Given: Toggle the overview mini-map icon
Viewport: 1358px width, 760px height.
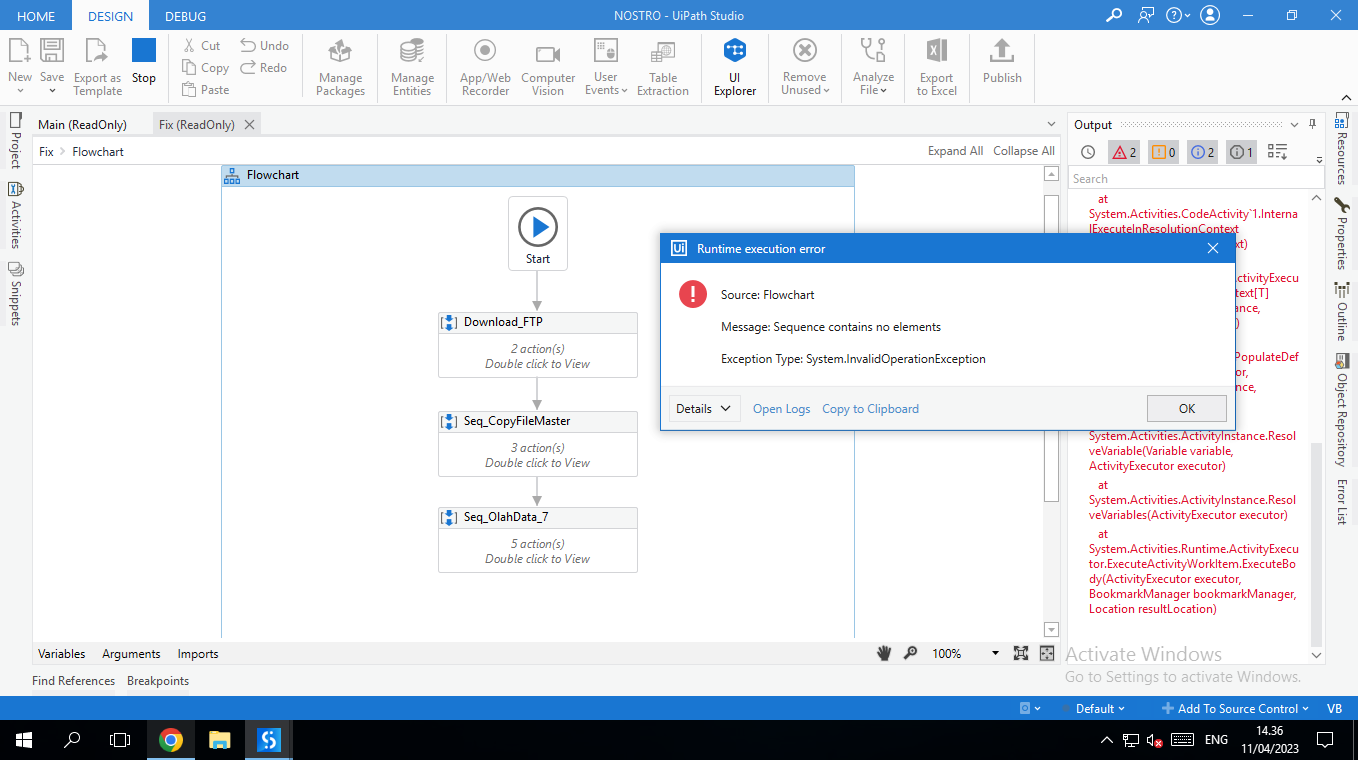Looking at the screenshot, I should 1047,653.
